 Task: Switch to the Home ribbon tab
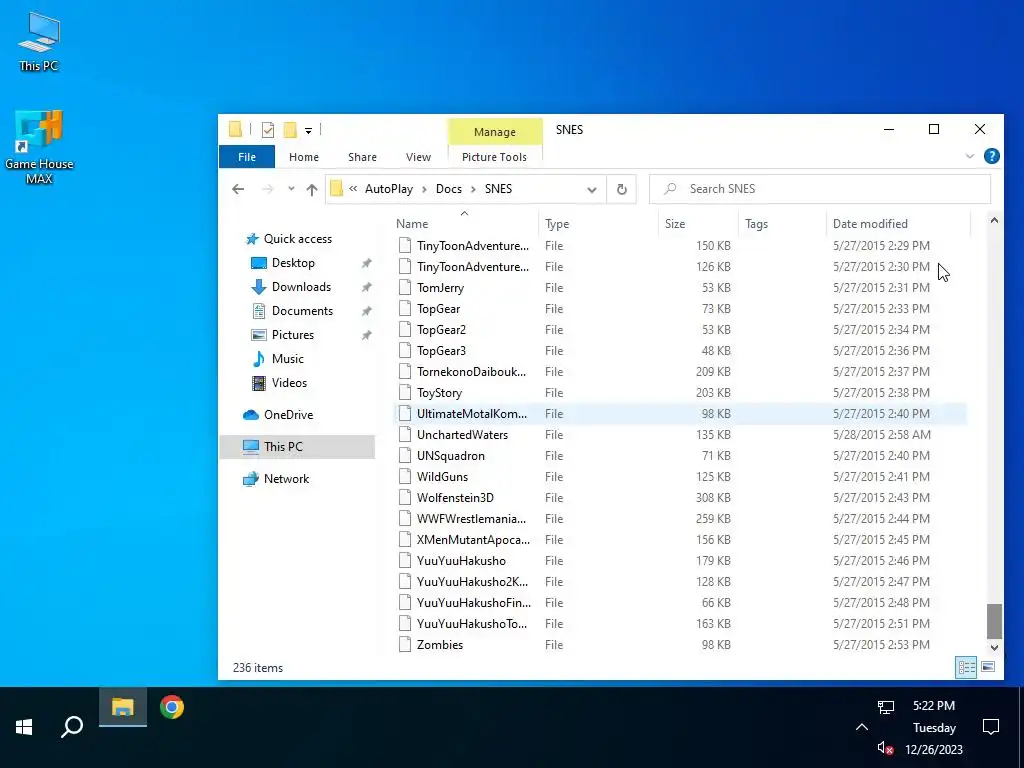pos(304,157)
